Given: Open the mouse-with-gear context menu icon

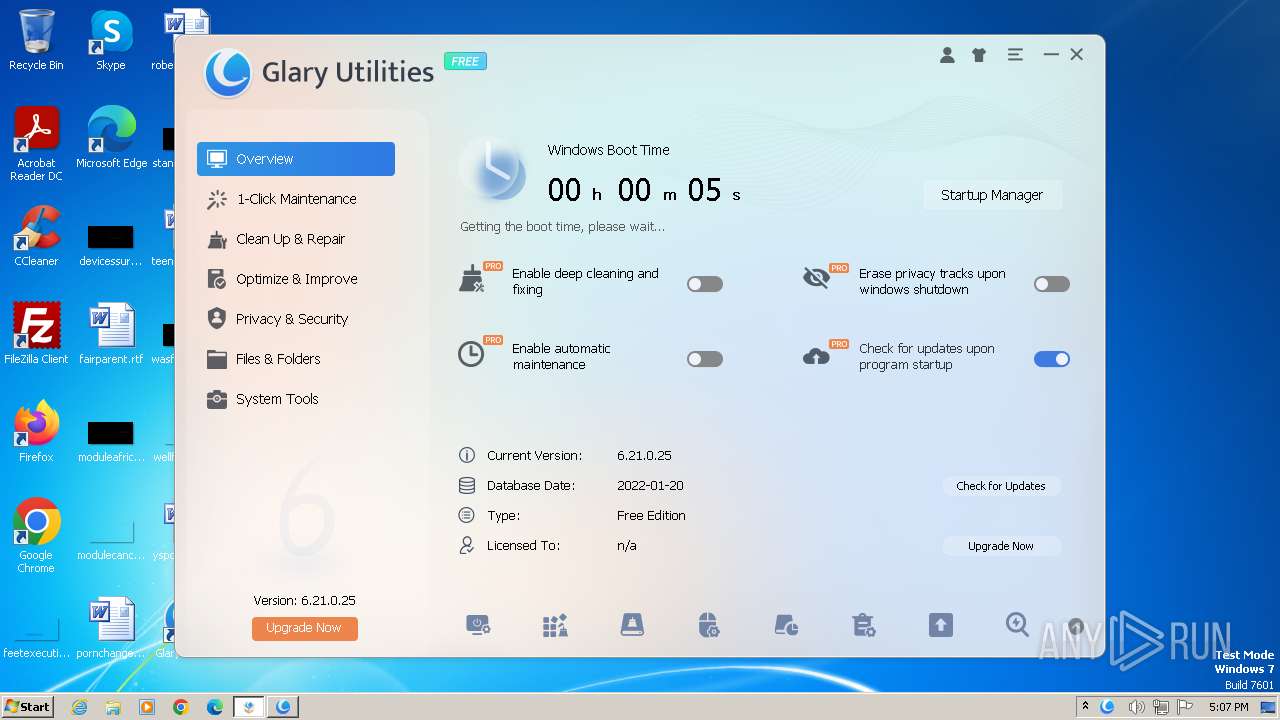Looking at the screenshot, I should coord(709,626).
